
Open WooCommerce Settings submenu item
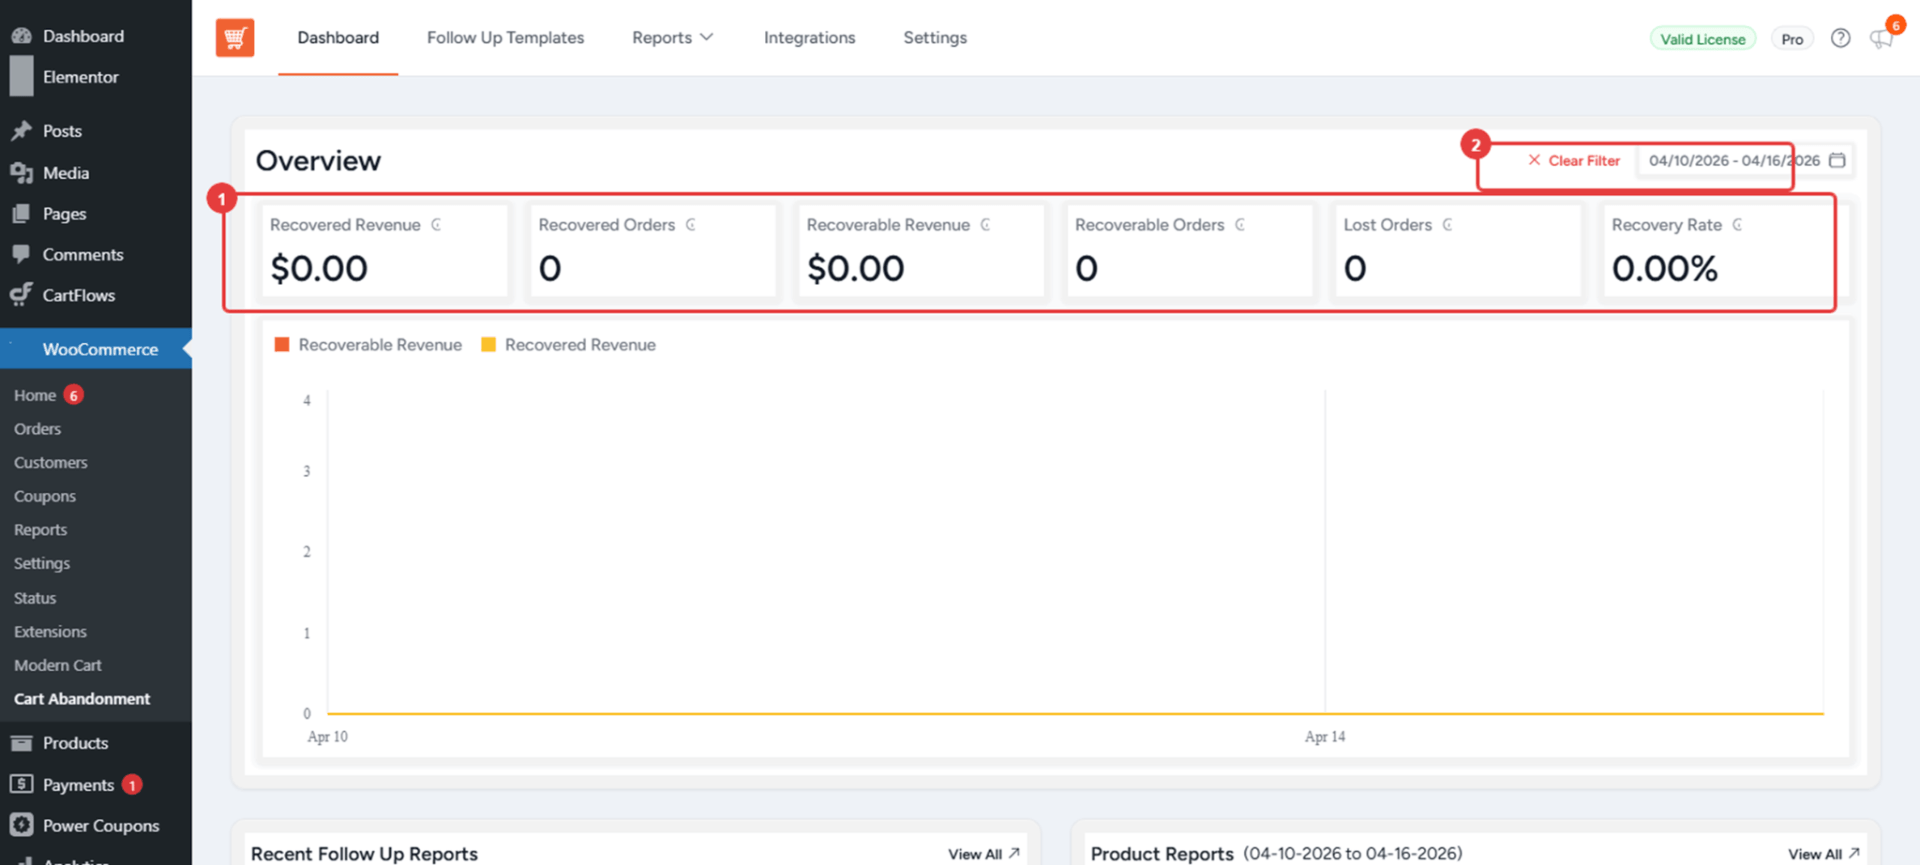42,564
